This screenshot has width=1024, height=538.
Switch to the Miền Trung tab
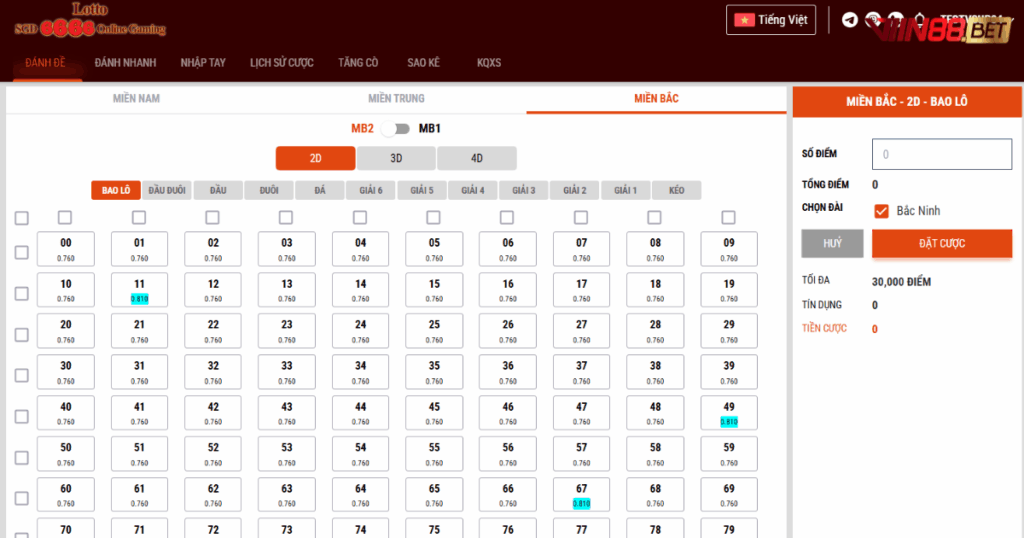tap(396, 98)
